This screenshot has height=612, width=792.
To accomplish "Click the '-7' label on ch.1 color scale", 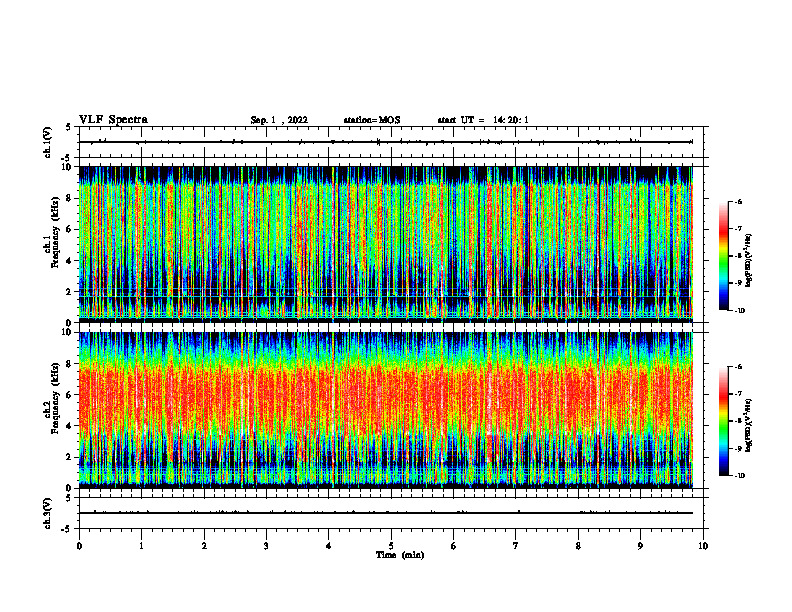I will (x=738, y=229).
